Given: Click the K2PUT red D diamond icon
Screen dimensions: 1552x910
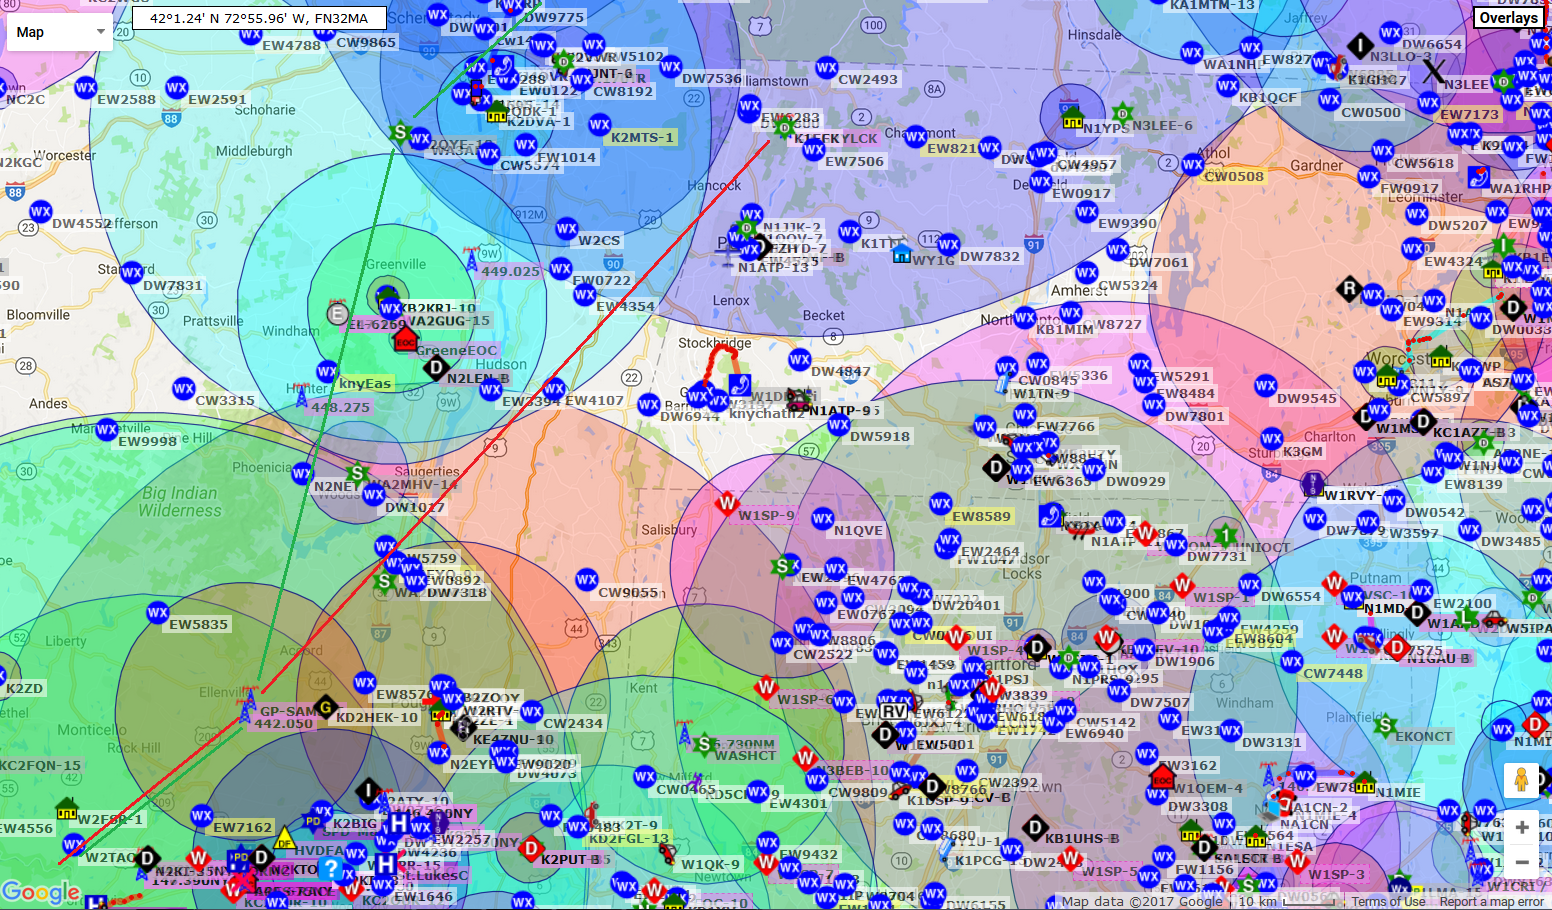Looking at the screenshot, I should click(x=531, y=849).
